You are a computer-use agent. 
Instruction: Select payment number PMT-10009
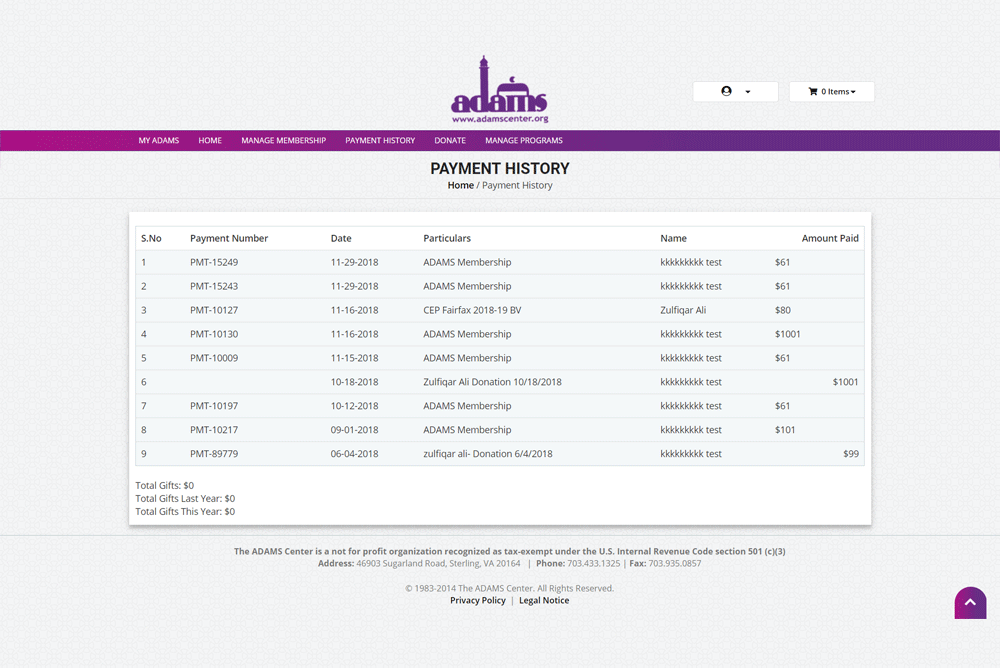click(214, 358)
